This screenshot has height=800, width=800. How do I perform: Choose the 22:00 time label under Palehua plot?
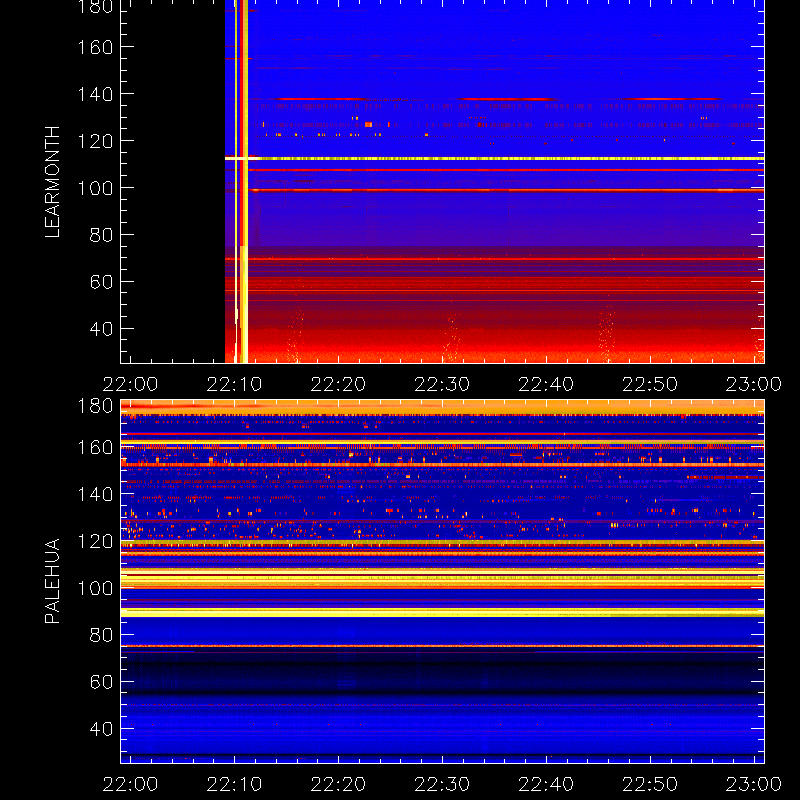click(x=130, y=784)
